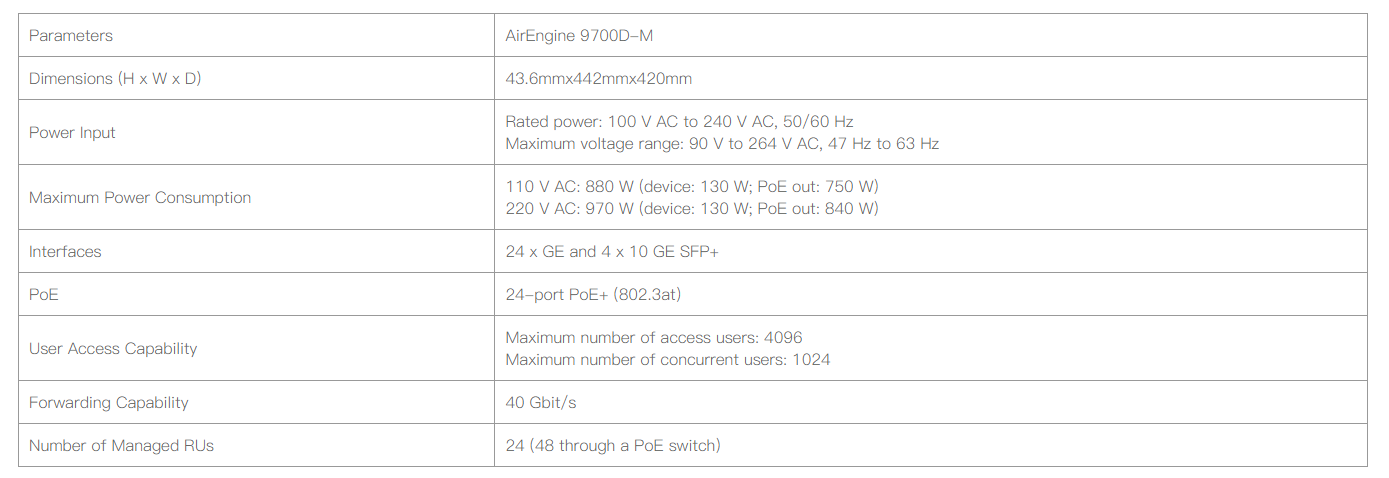Click the Rated power 100 V AC line
The height and width of the screenshot is (478, 1389).
pos(679,122)
